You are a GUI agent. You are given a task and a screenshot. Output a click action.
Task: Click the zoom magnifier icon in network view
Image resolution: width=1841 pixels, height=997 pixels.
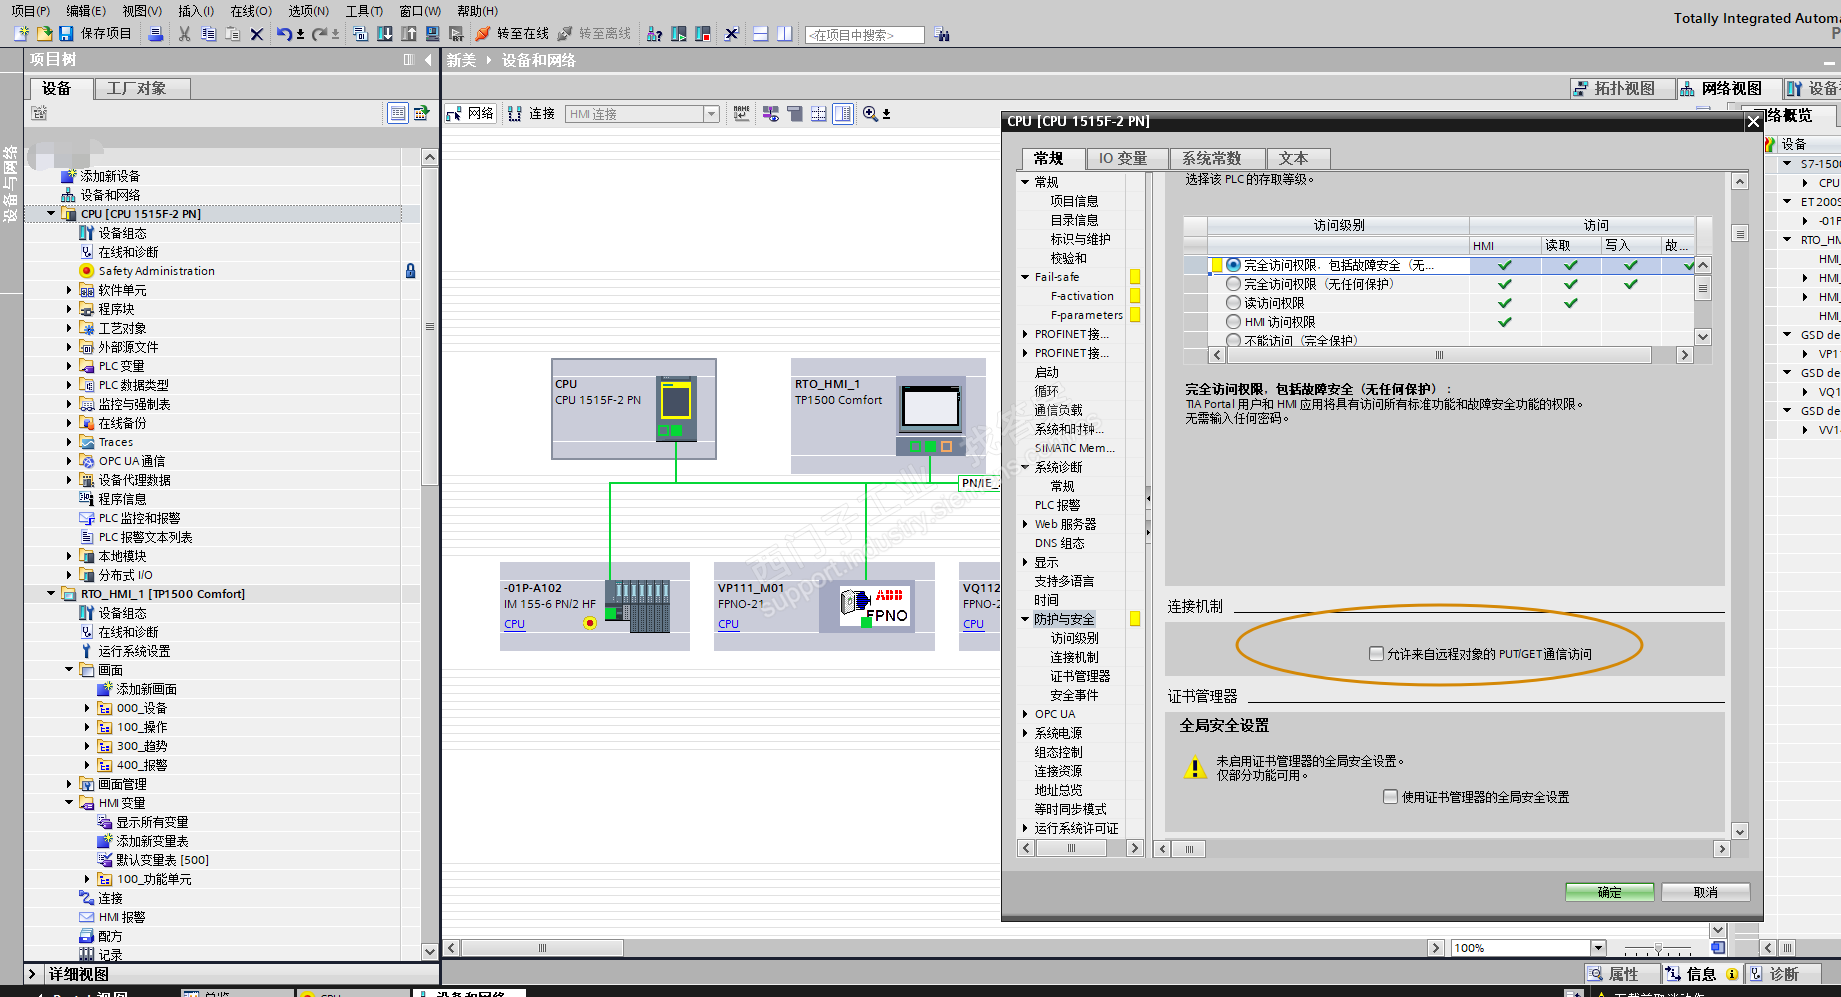870,114
